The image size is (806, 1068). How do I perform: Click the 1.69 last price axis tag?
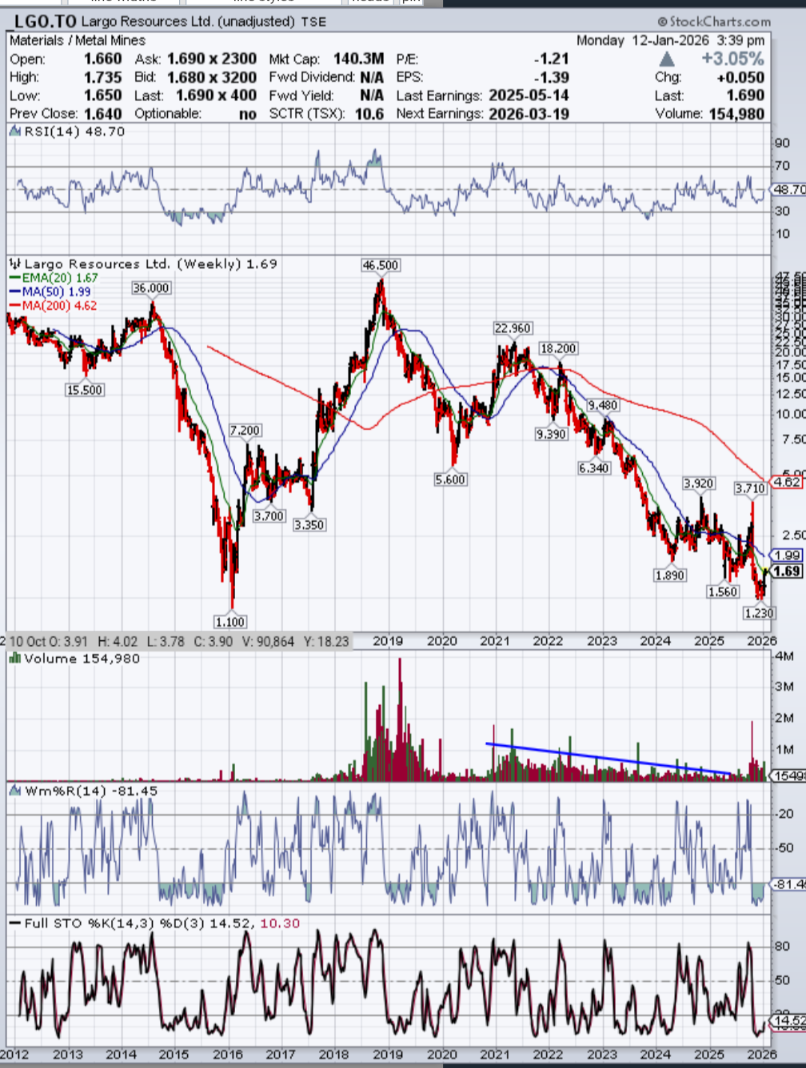pos(786,571)
